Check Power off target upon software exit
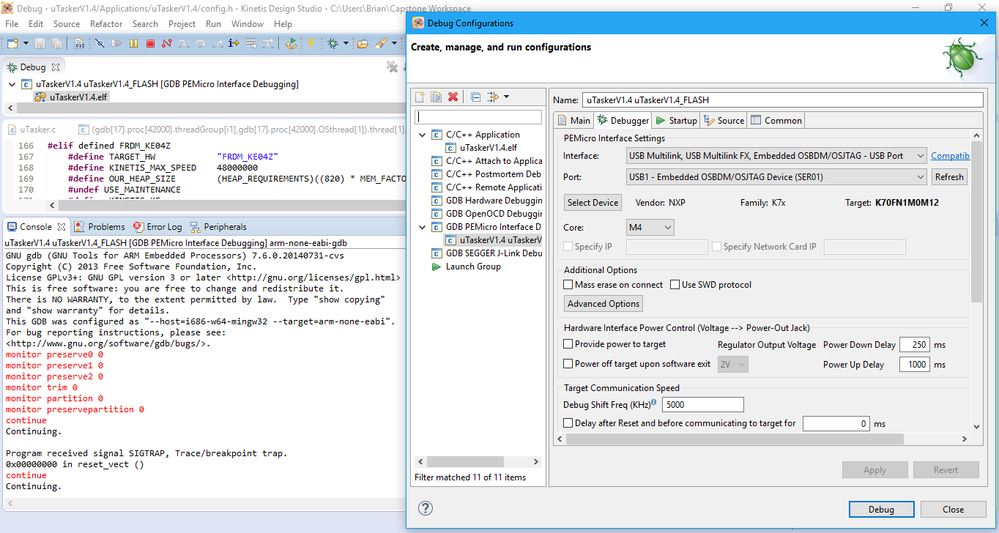Viewport: 999px width, 533px height. tap(568, 364)
